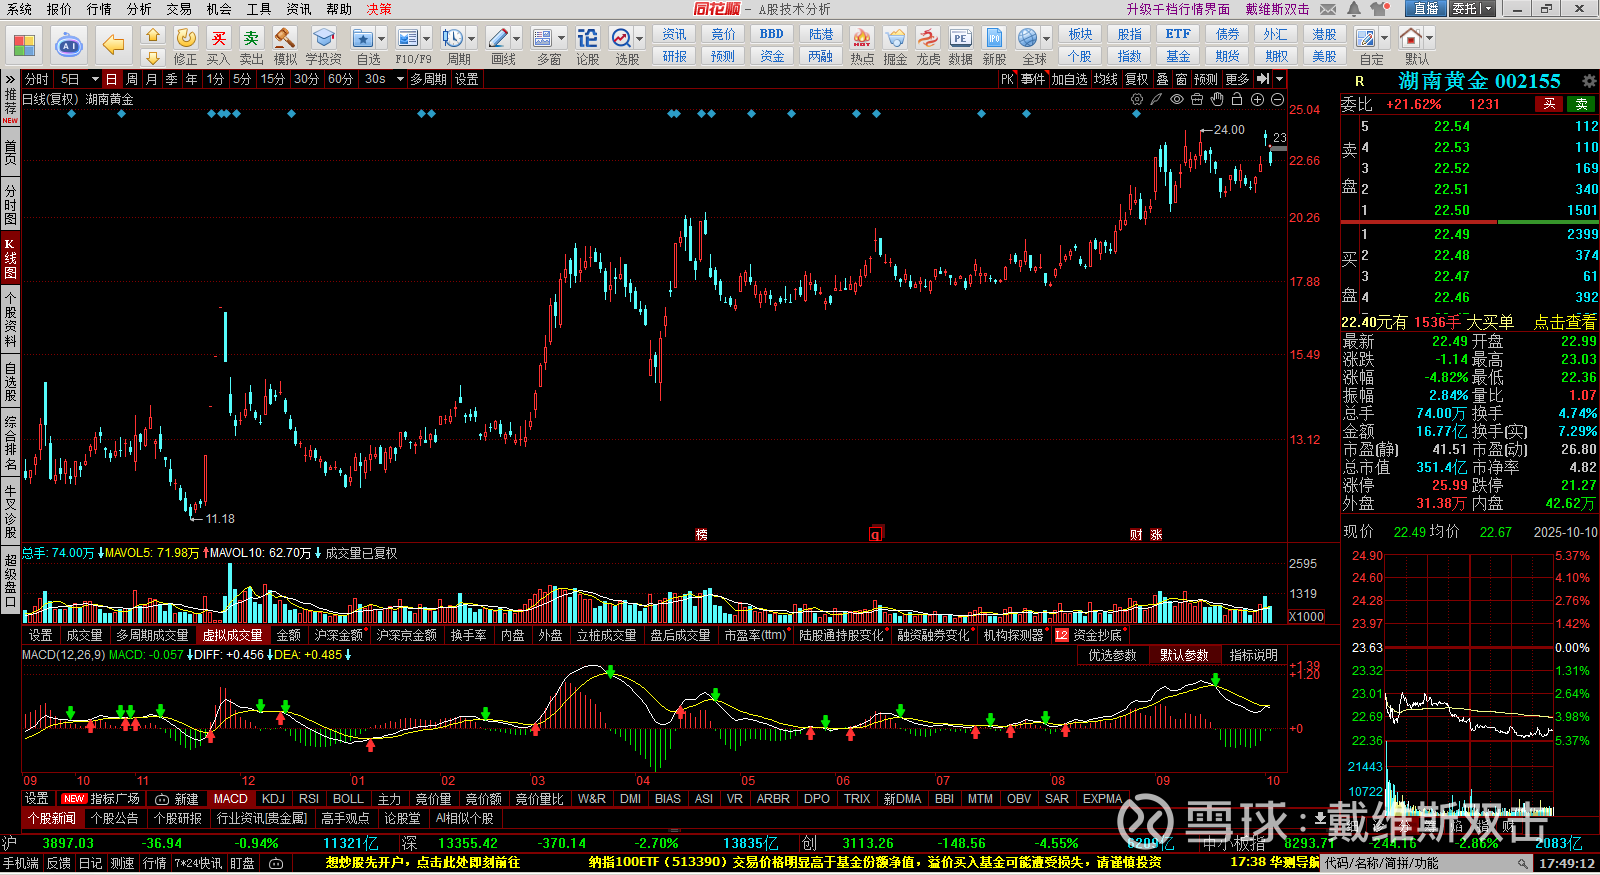
Task: Toggle the eye visibility icon above the chart
Action: pyautogui.click(x=1177, y=99)
